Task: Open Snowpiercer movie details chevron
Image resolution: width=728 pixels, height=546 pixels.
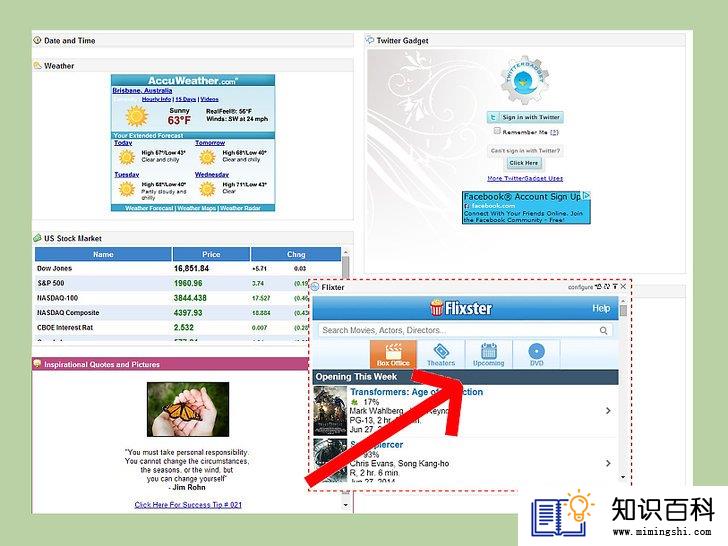Action: (608, 463)
